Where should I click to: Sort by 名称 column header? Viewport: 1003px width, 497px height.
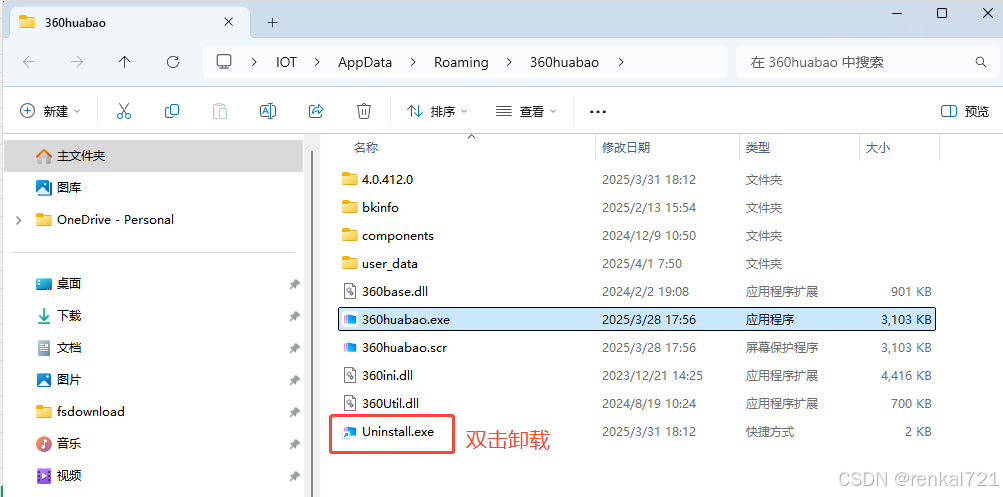click(x=366, y=148)
